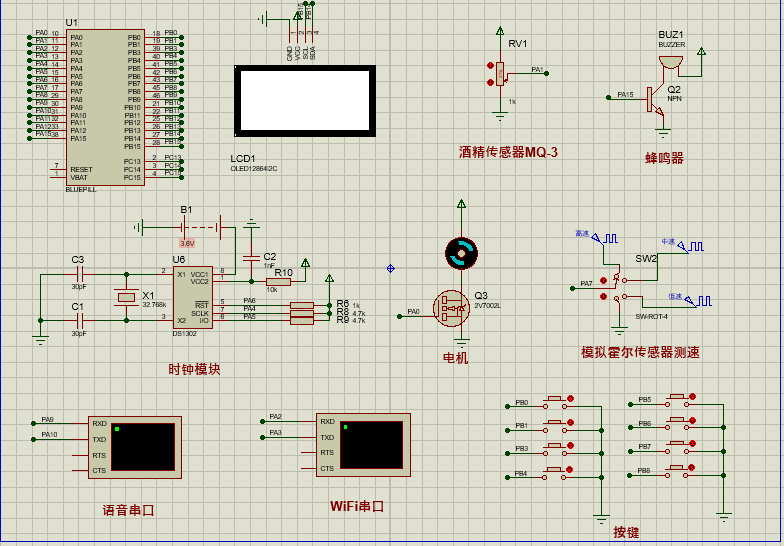Select the WiFi串口 virtual terminal
The height and width of the screenshot is (546, 784).
[x=364, y=445]
